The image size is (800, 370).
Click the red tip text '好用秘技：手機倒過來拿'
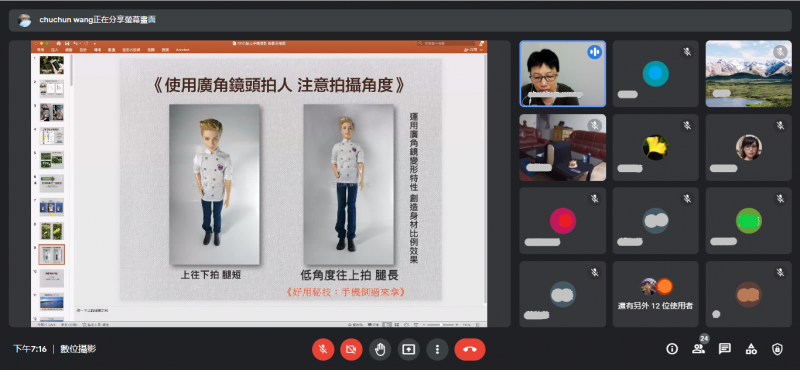346,292
